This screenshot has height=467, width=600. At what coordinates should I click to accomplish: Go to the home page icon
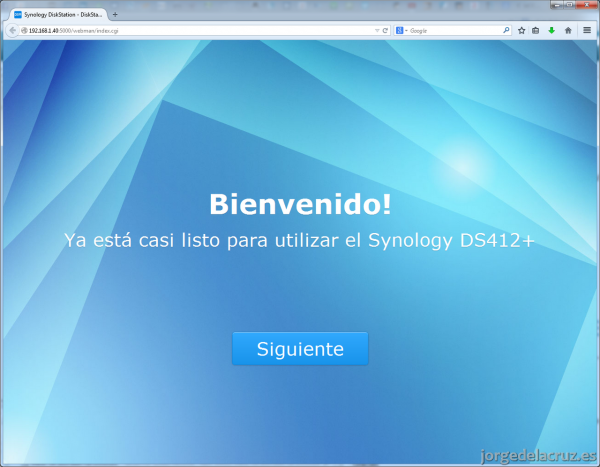coord(568,31)
